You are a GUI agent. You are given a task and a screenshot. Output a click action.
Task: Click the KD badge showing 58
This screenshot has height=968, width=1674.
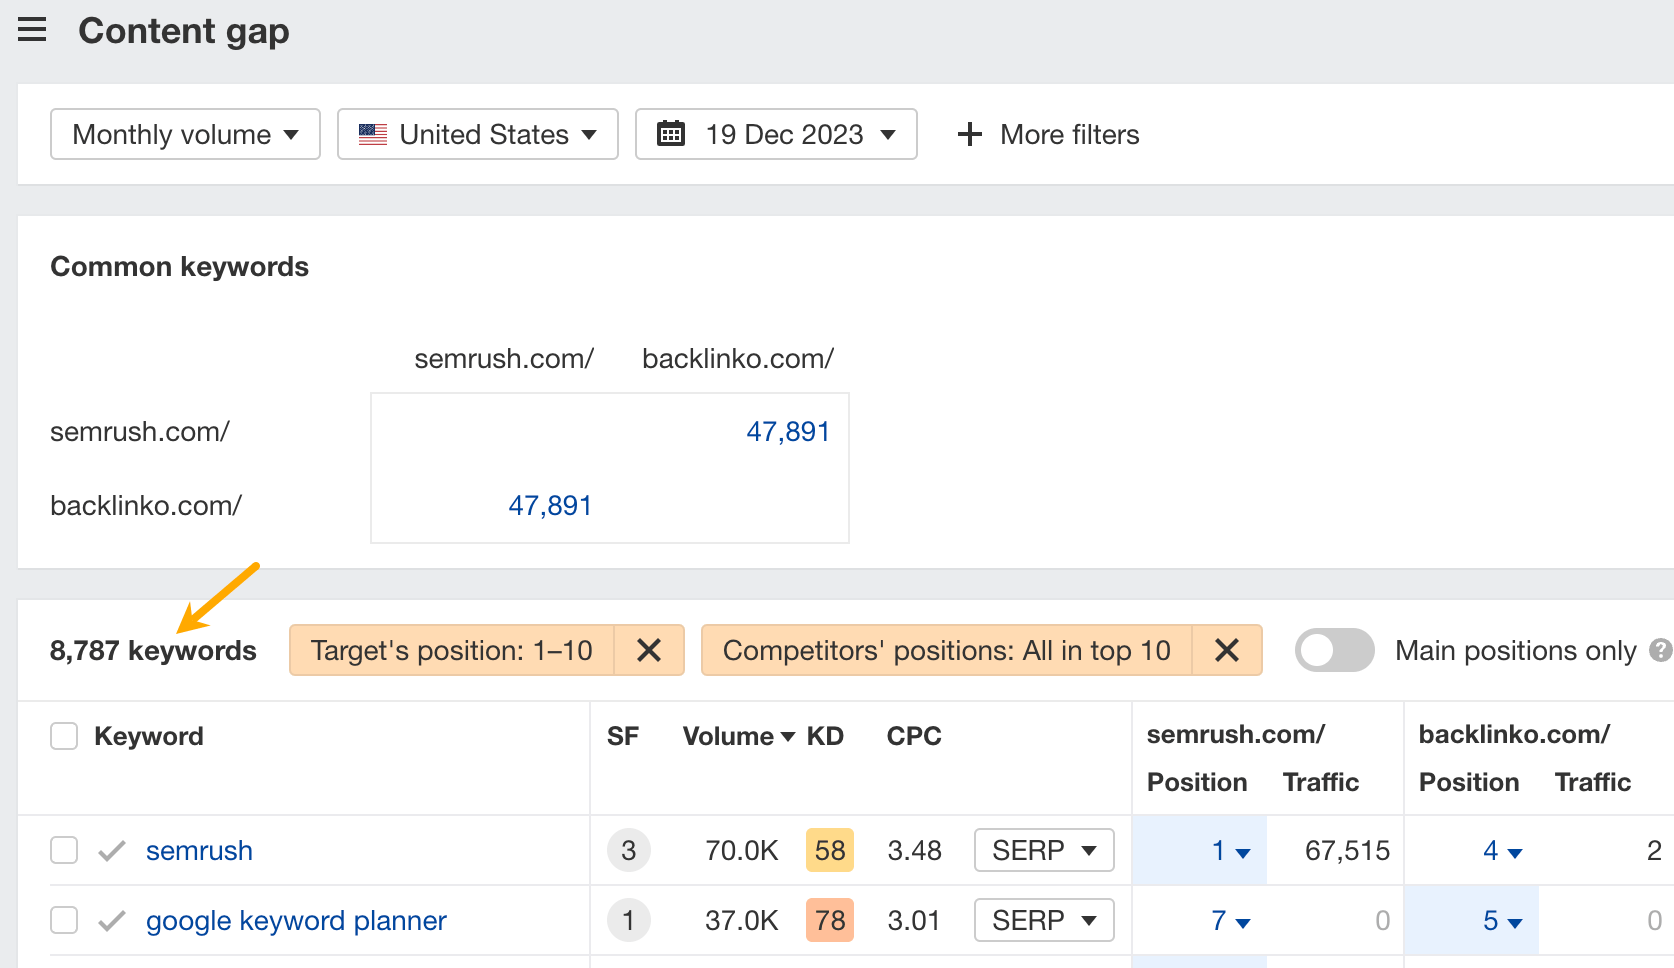click(x=829, y=850)
